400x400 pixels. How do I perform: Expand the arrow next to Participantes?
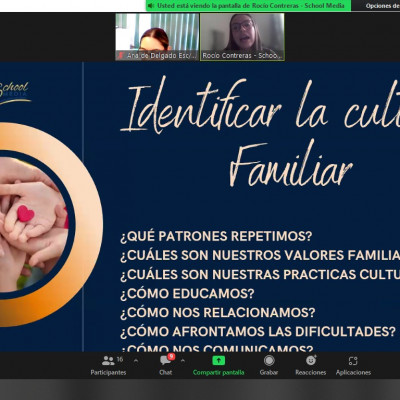pyautogui.click(x=136, y=360)
